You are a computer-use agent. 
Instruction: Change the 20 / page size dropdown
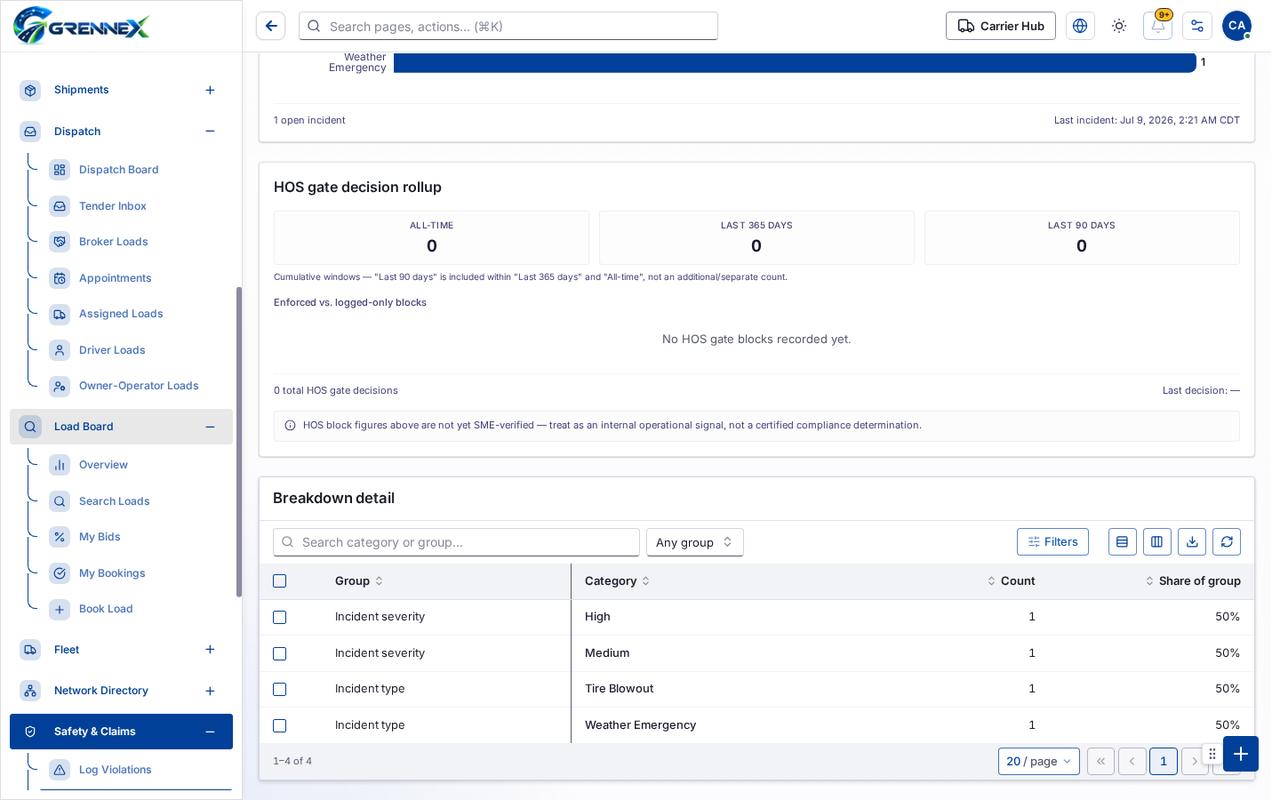pos(1039,761)
